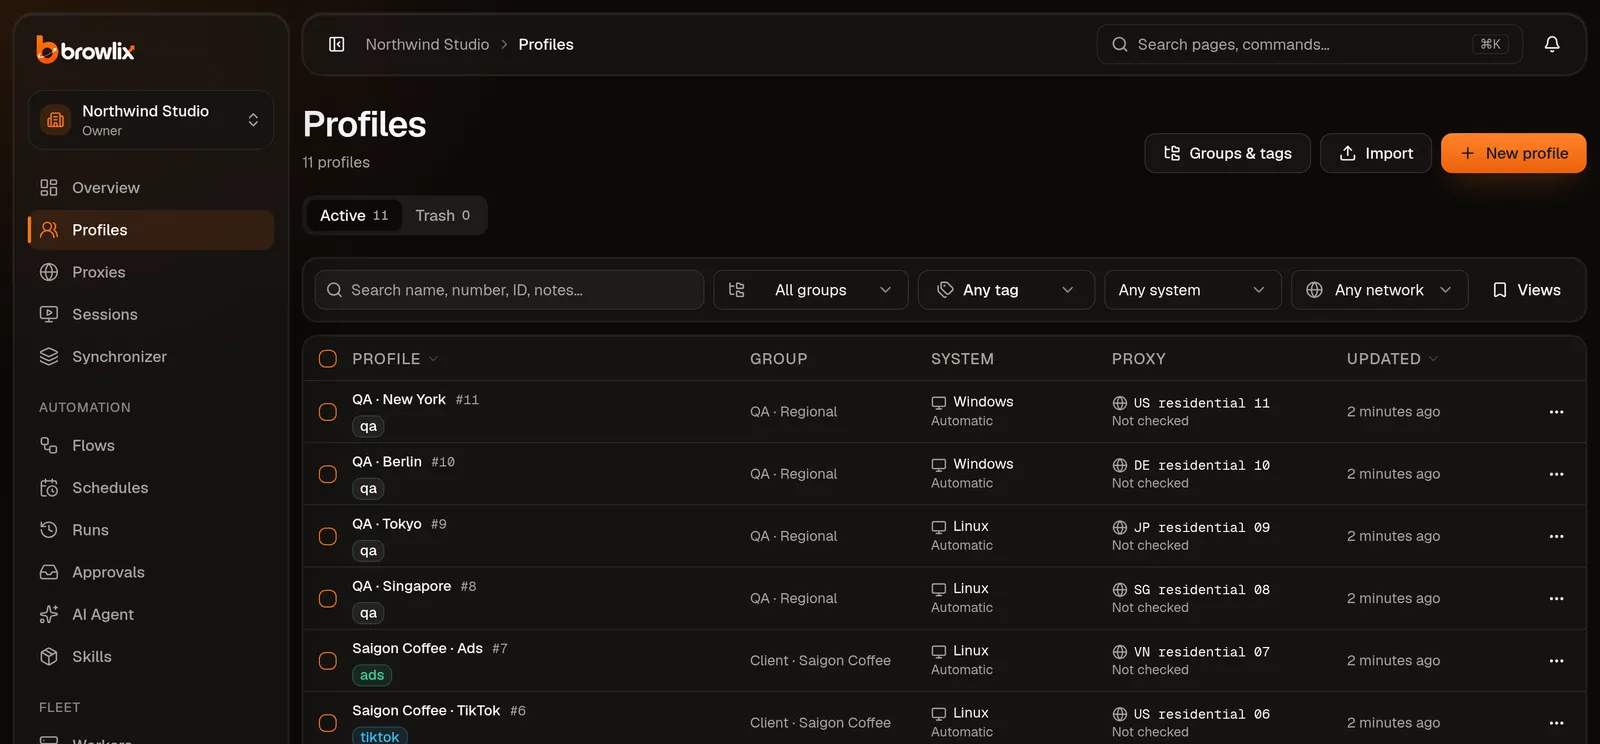This screenshot has height=744, width=1600.
Task: Open more actions for QA · Tokyo
Action: point(1556,536)
